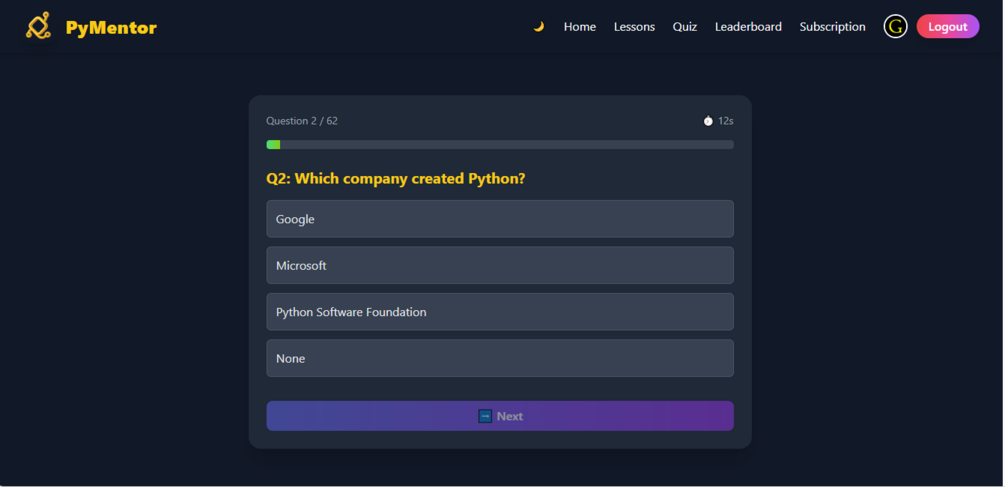
Task: Select the Google answer option
Action: point(499,219)
